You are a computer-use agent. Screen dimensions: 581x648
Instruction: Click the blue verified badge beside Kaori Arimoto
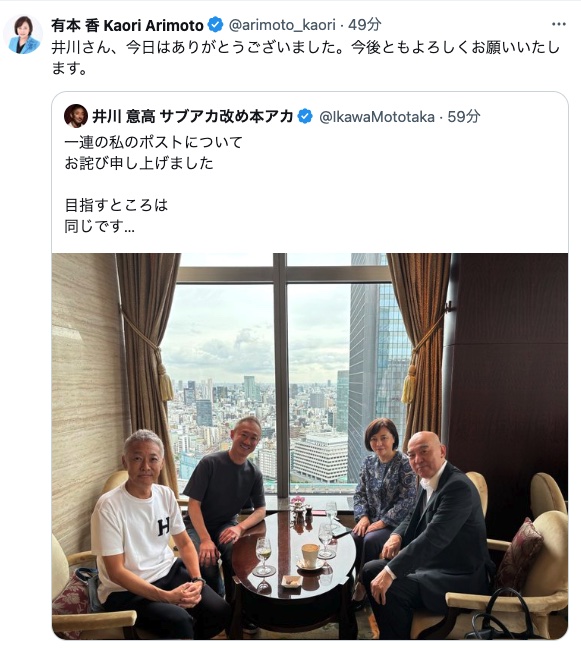[215, 25]
